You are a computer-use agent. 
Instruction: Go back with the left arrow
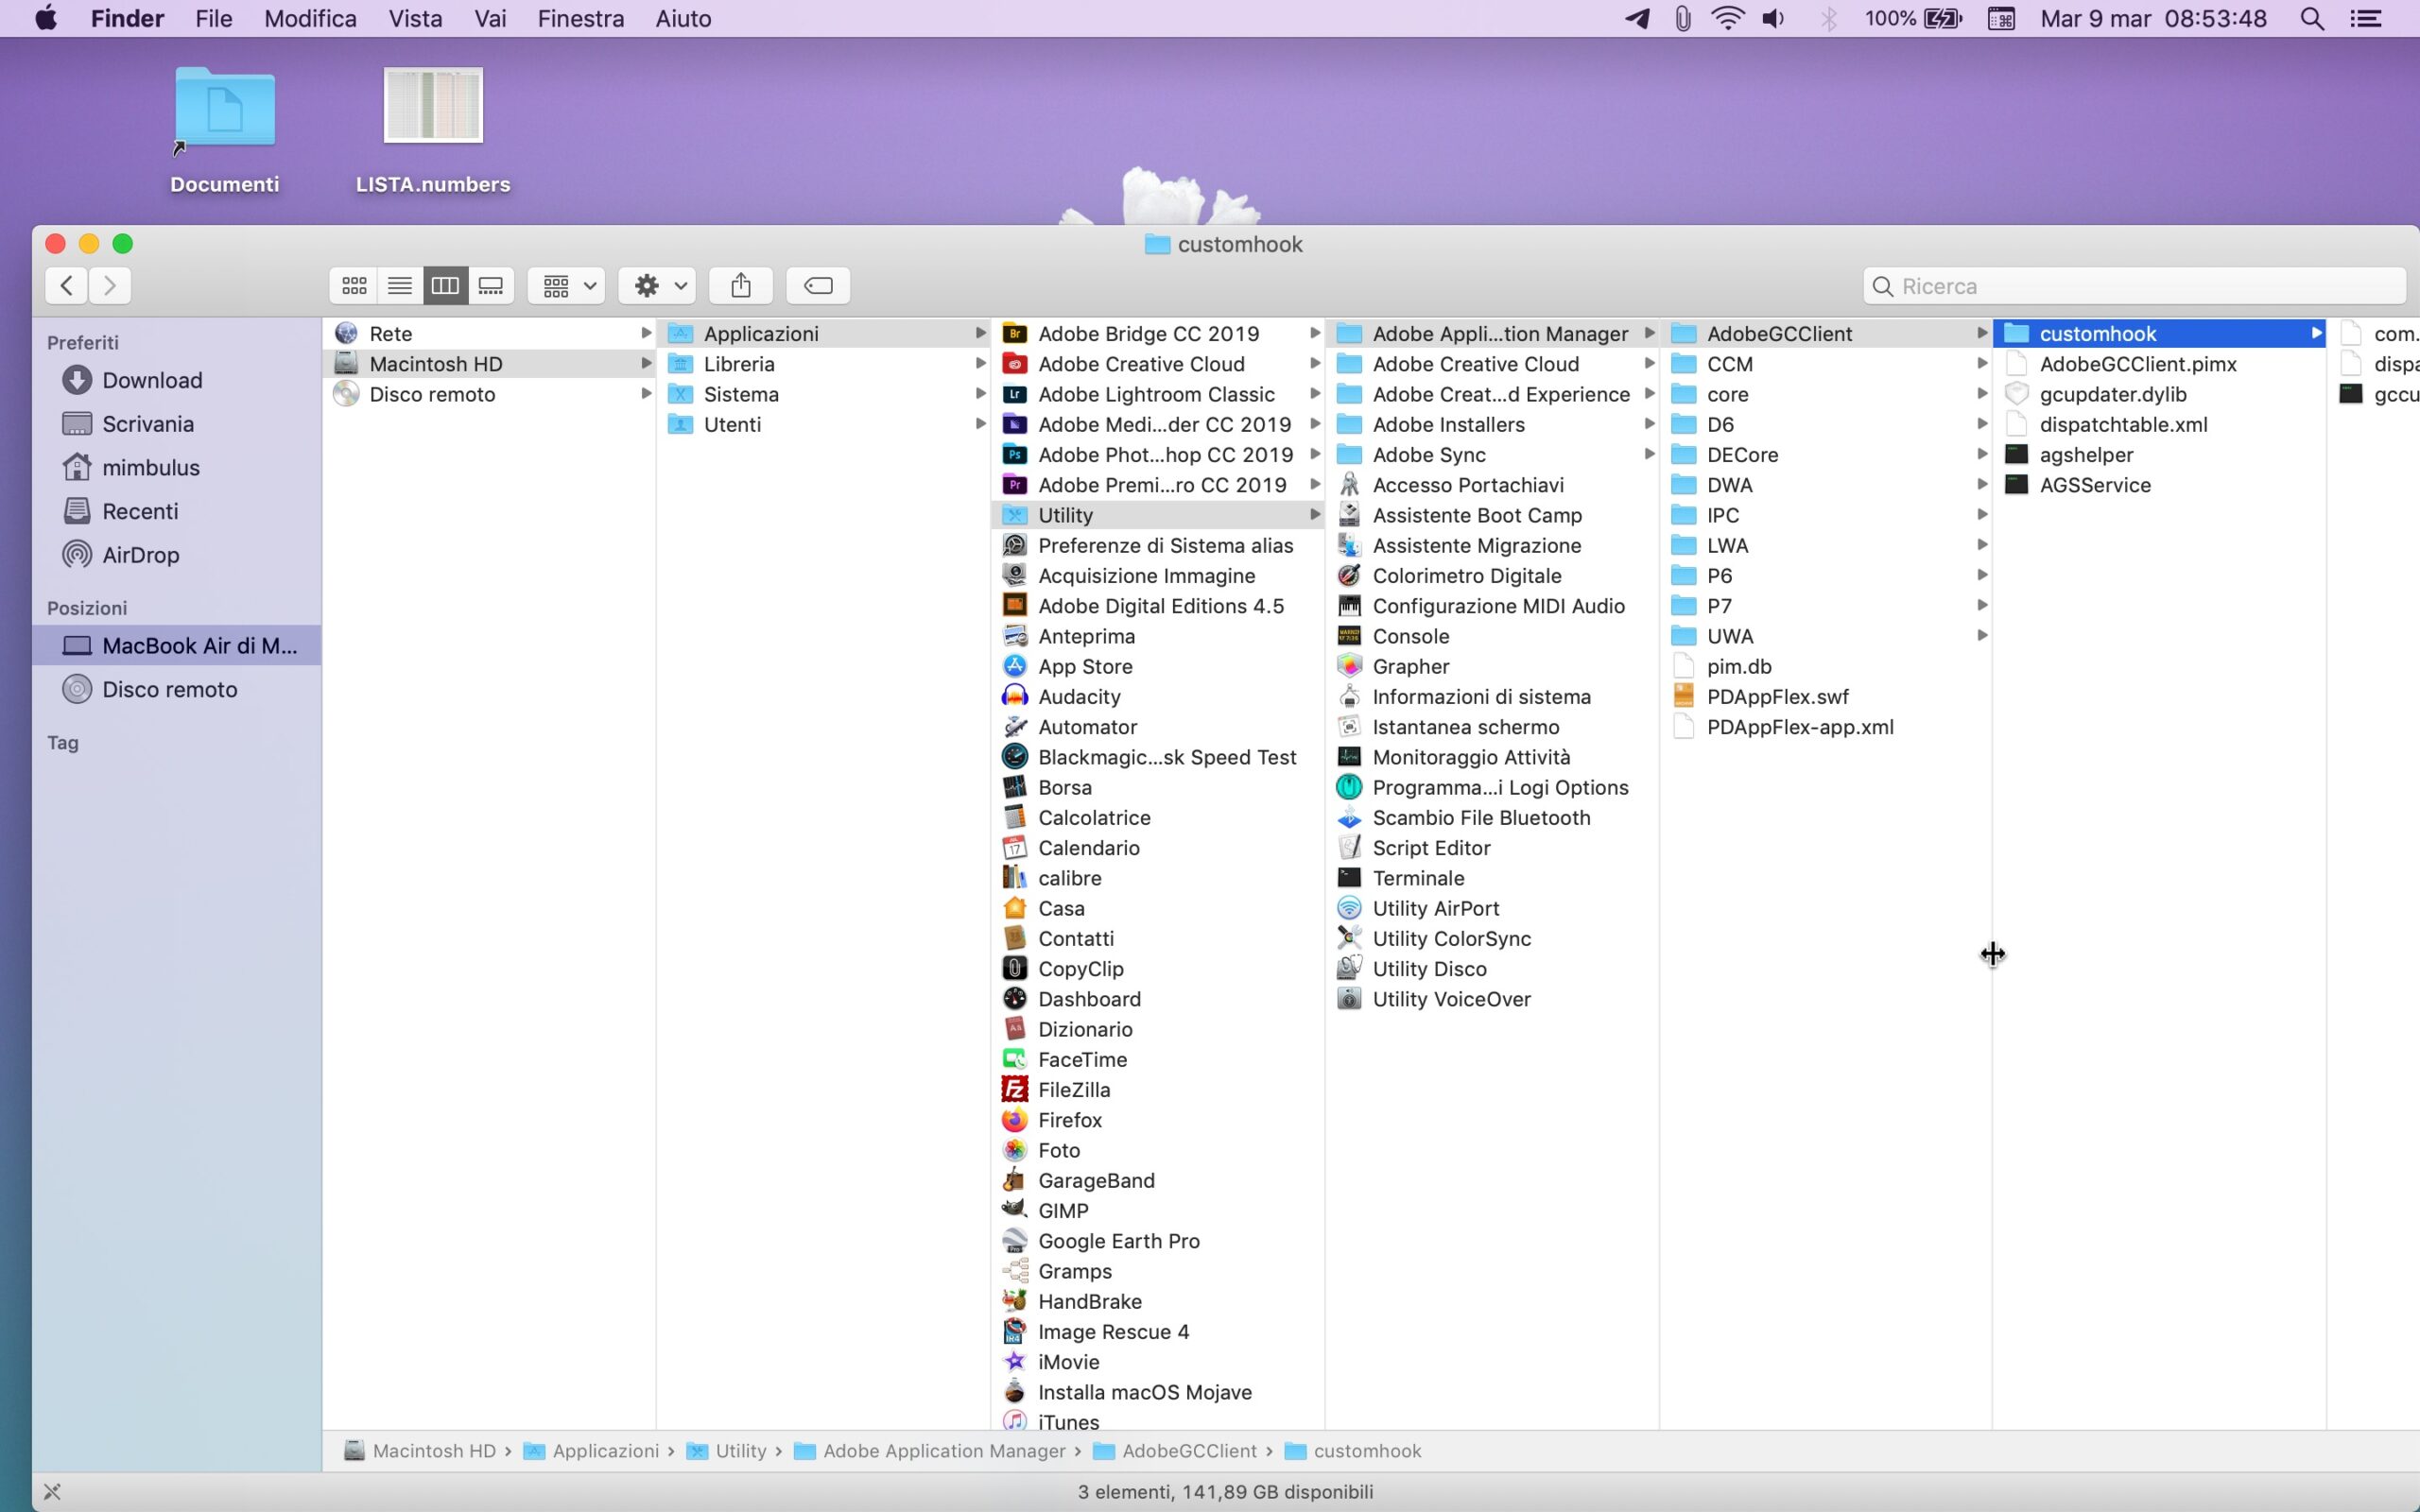(66, 286)
